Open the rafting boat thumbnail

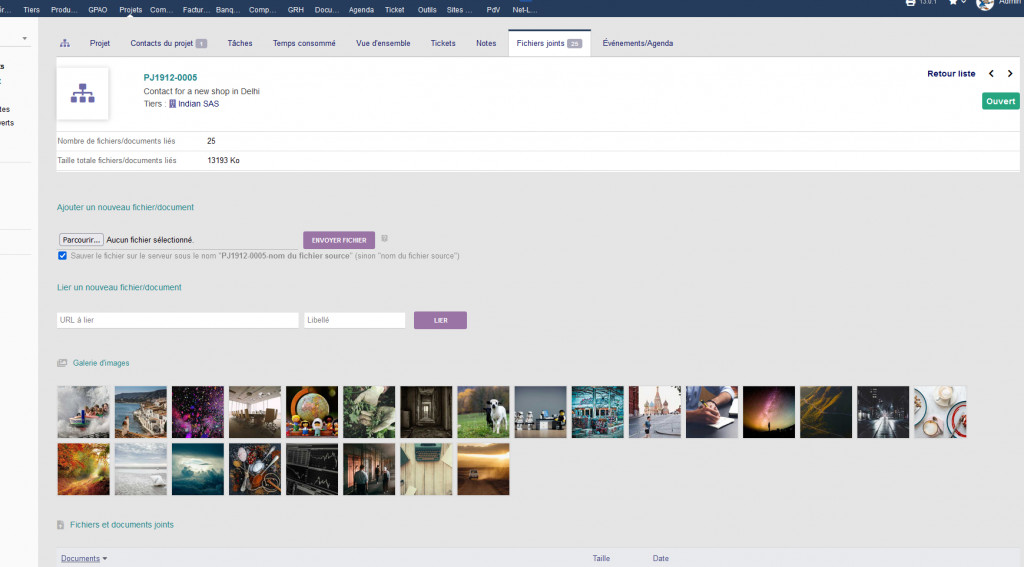coord(84,412)
